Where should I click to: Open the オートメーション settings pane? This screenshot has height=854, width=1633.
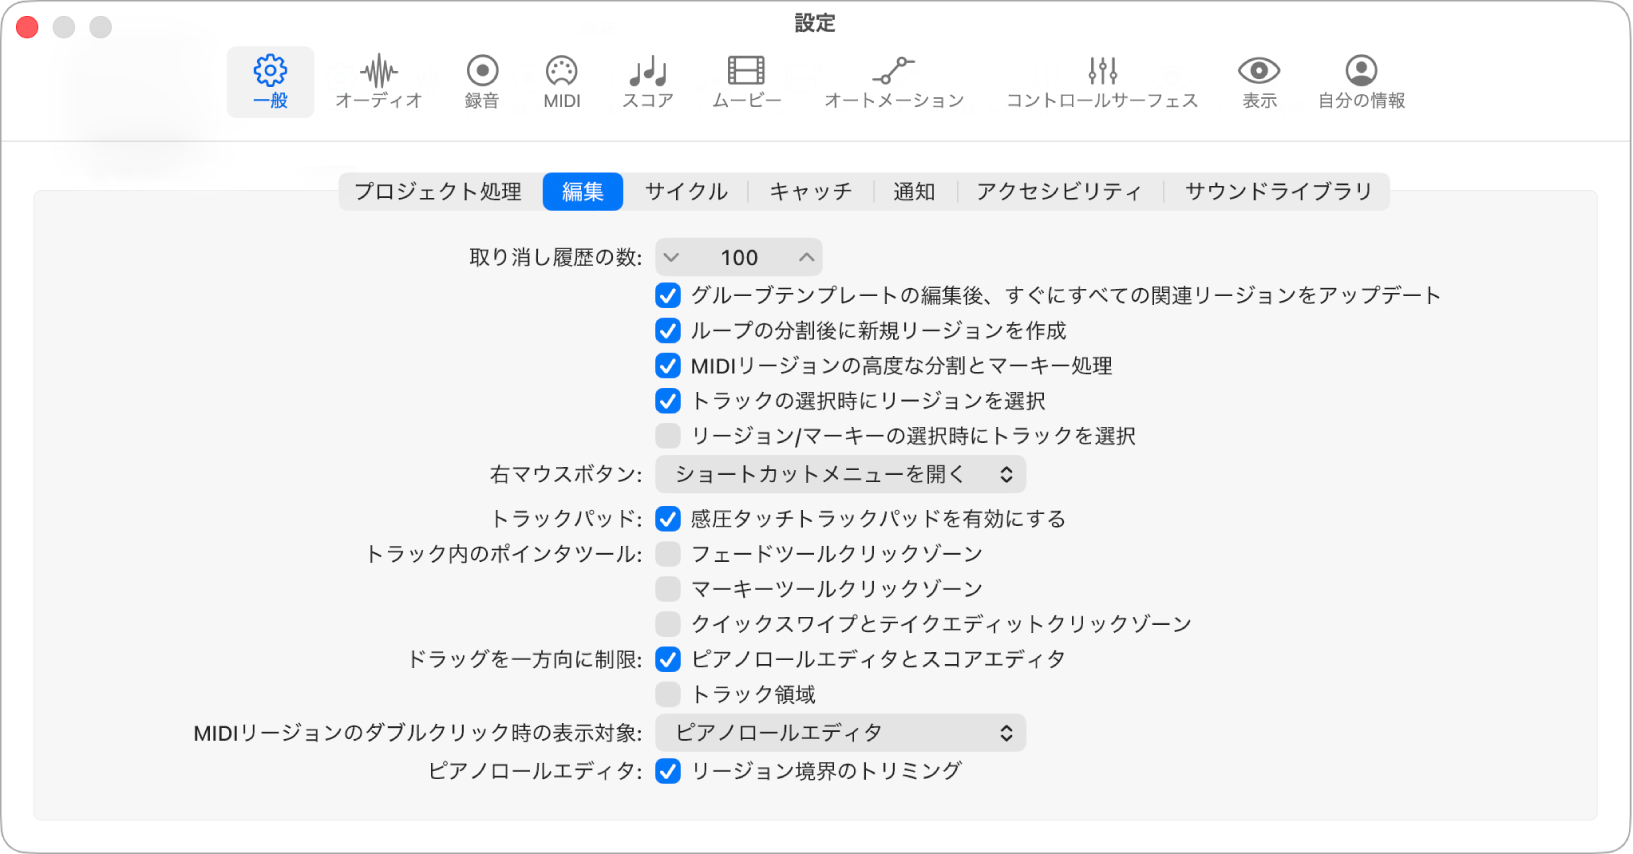(x=894, y=82)
